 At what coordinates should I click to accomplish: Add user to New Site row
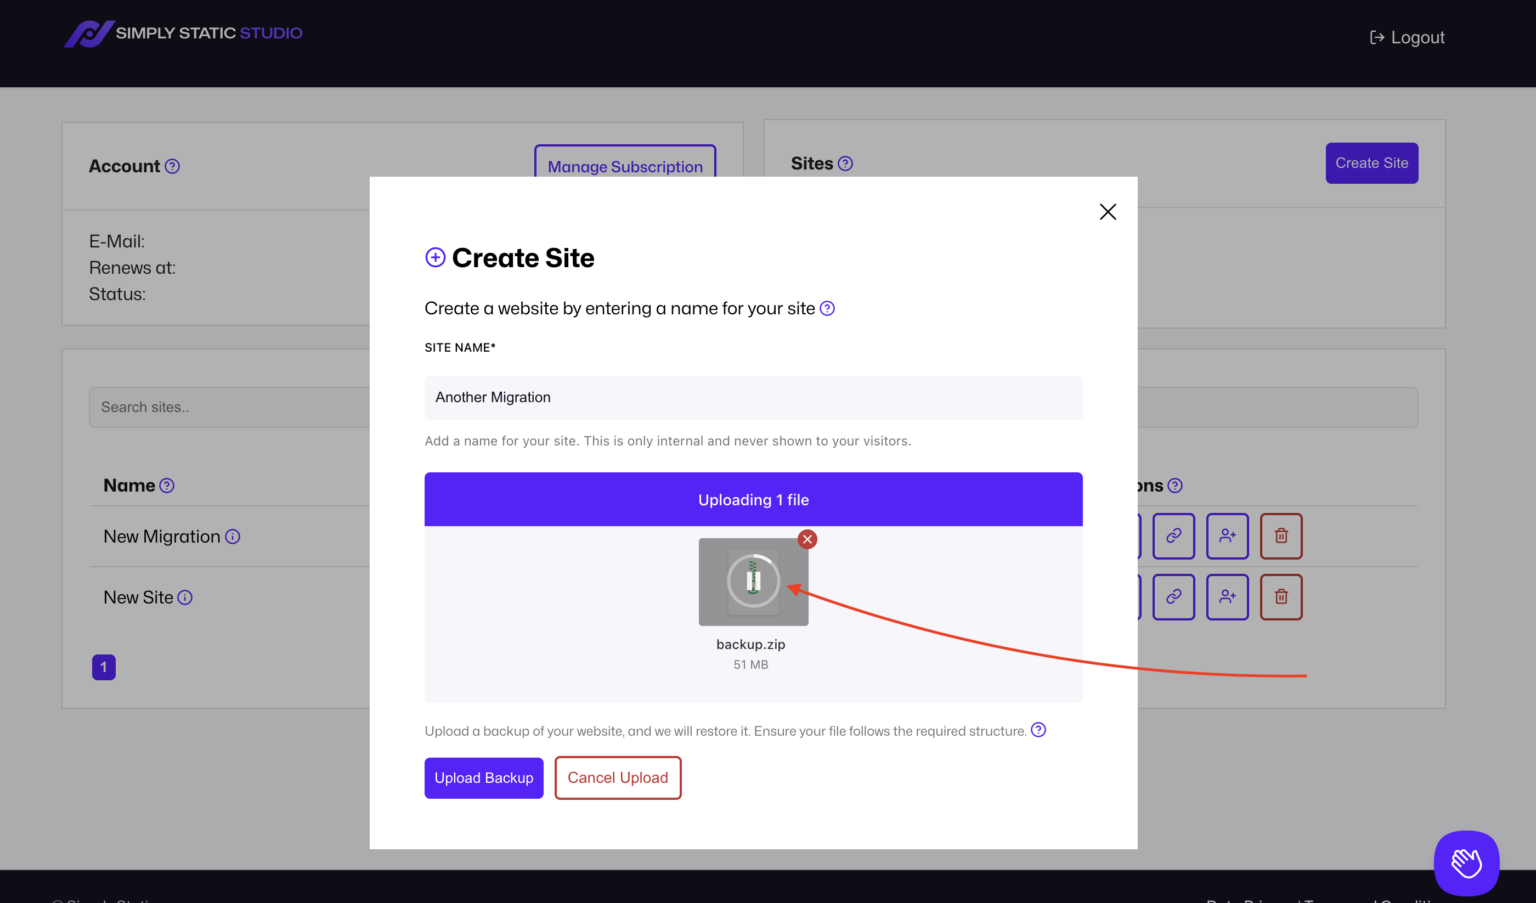tap(1227, 597)
